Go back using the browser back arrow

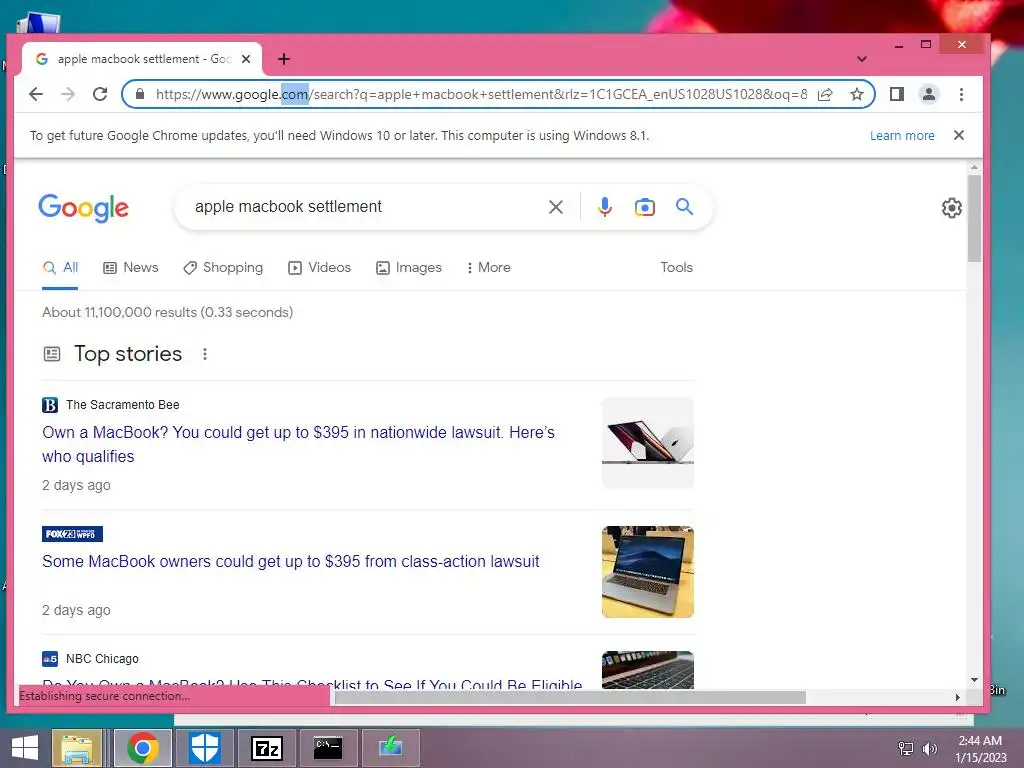(x=36, y=94)
